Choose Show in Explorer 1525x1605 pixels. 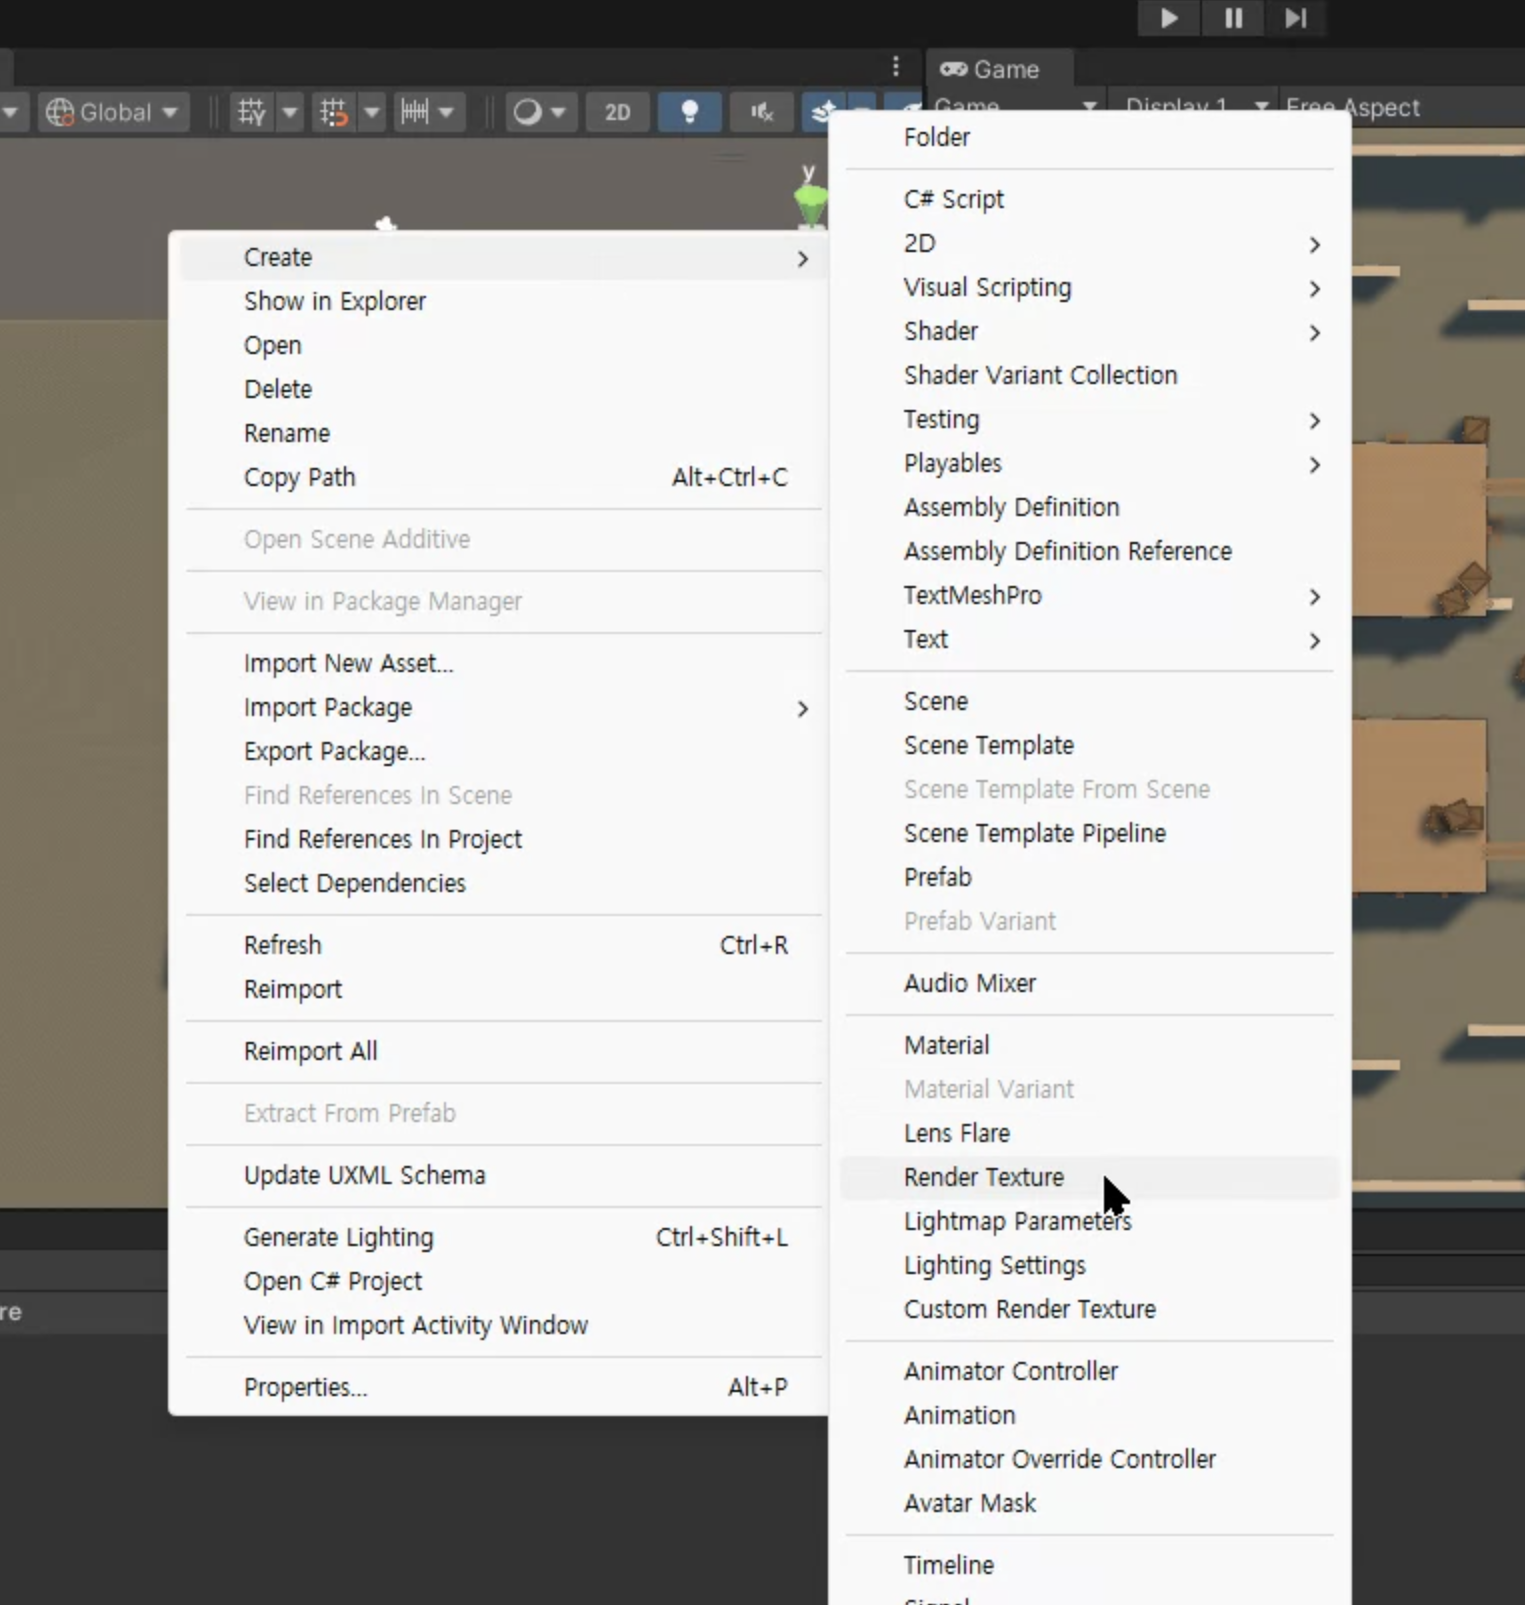505,301
